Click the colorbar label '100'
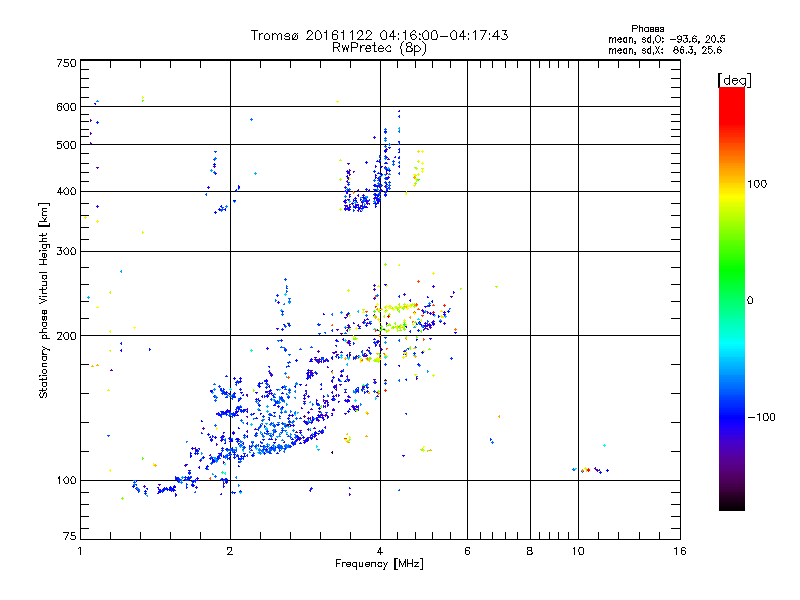Screen dimensions: 800x600 757,184
